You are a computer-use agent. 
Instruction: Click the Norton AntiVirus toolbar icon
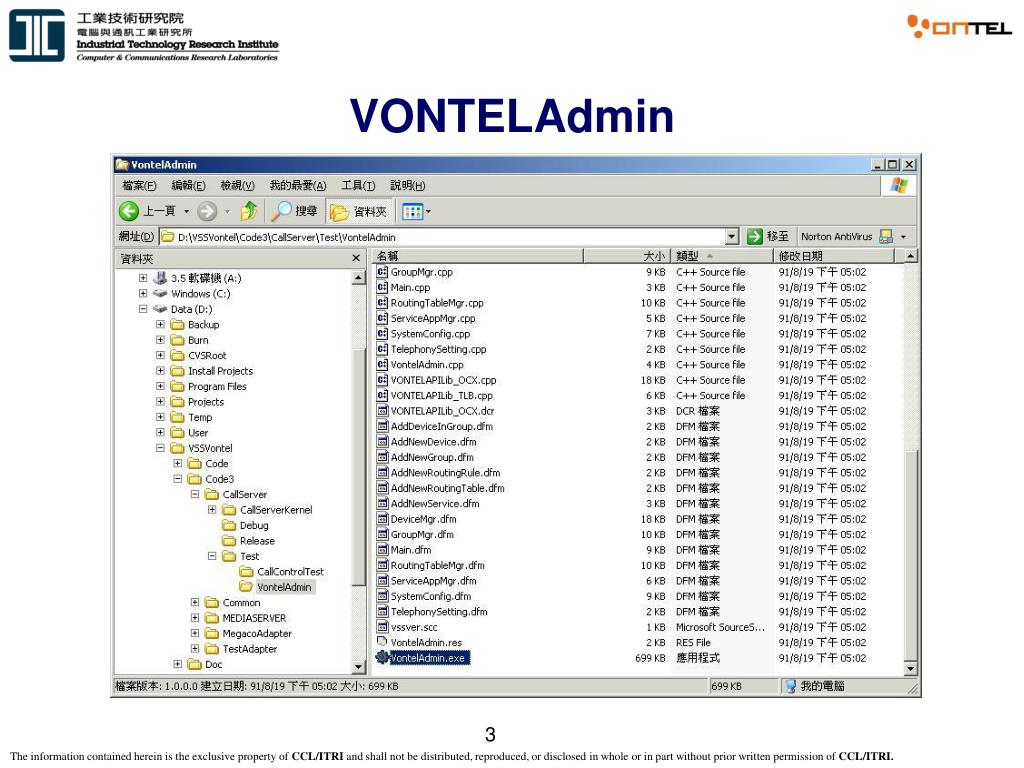tap(886, 236)
